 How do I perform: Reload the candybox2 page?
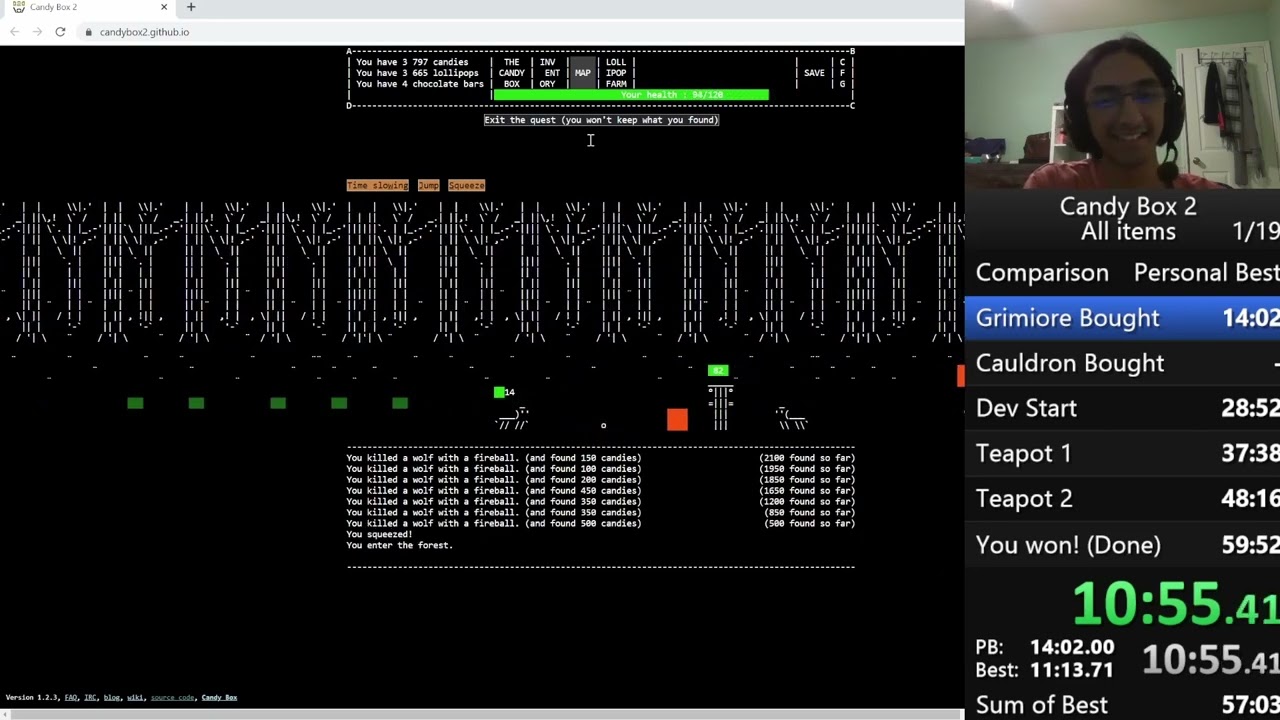60,32
